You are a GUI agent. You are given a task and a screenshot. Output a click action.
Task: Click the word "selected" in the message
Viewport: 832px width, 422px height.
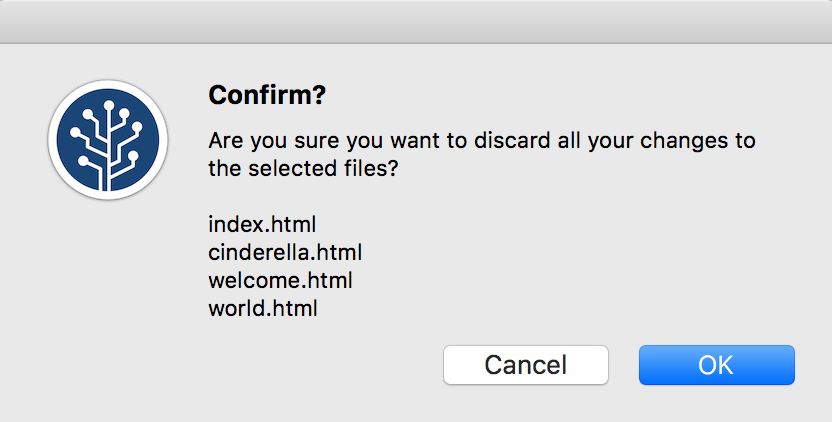283,169
